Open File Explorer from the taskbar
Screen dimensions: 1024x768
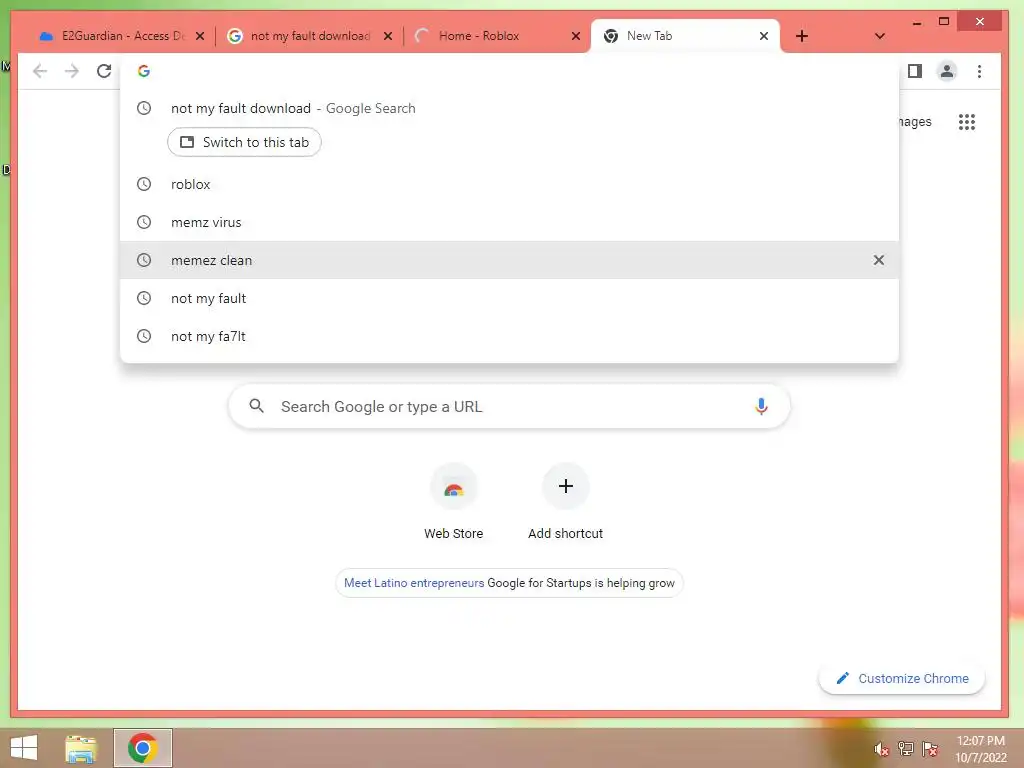point(81,748)
